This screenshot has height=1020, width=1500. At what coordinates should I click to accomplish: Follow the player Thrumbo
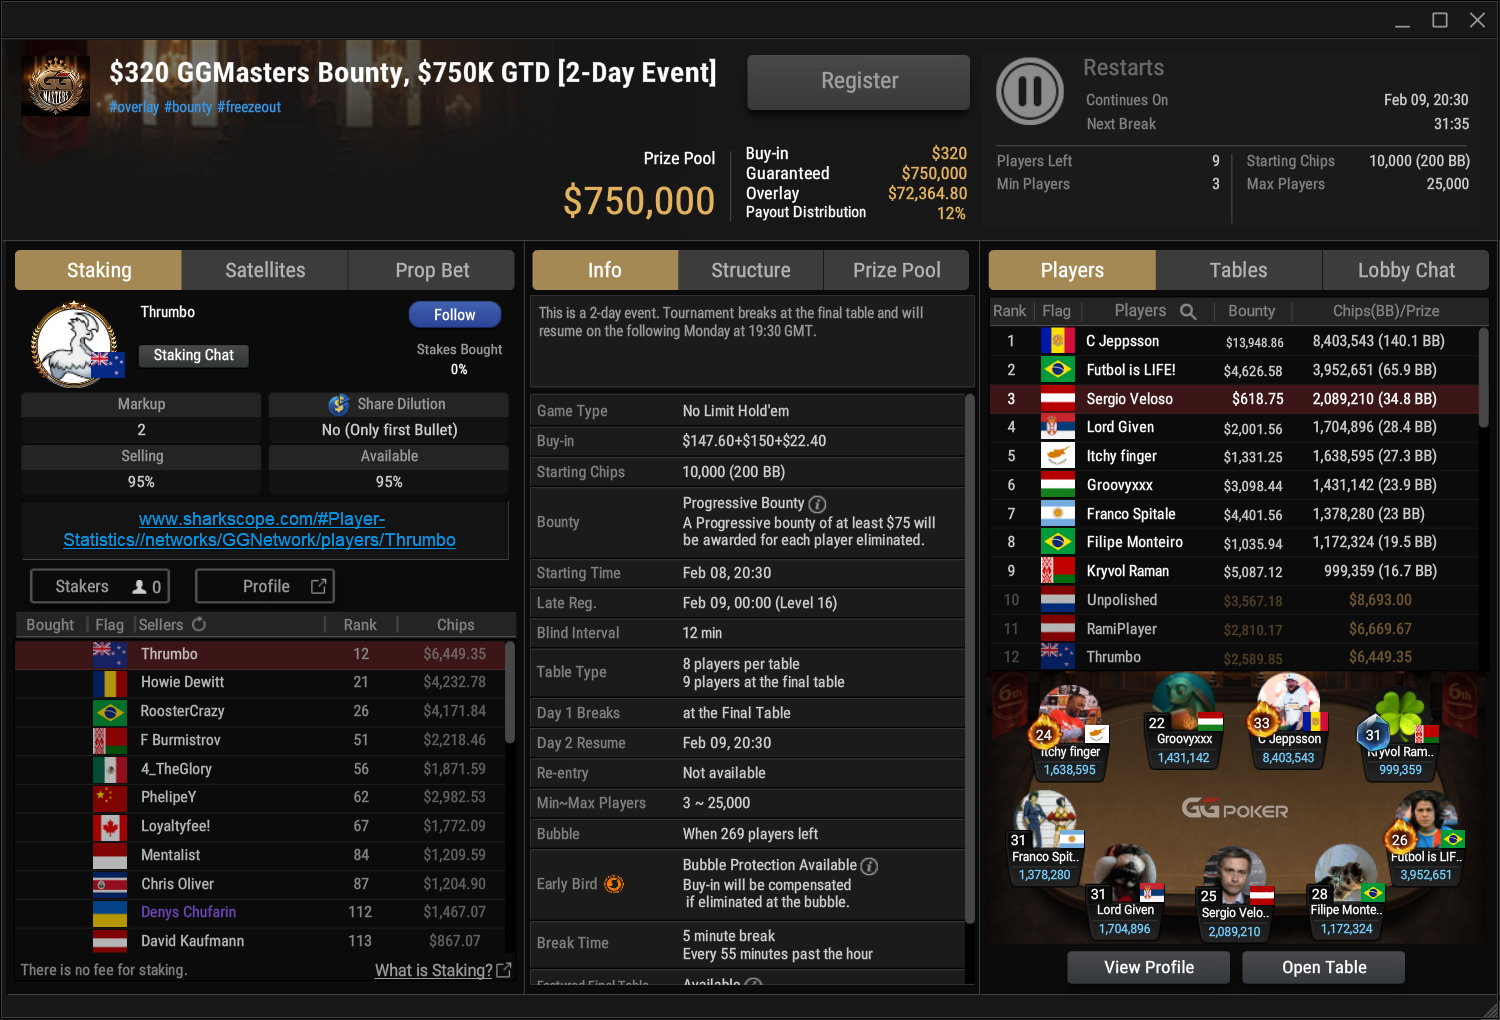tap(455, 314)
